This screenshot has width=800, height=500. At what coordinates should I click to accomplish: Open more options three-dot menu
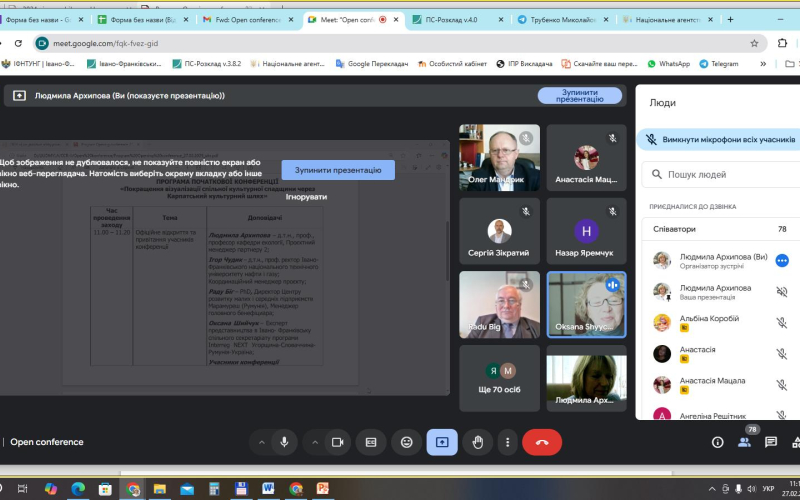[507, 442]
